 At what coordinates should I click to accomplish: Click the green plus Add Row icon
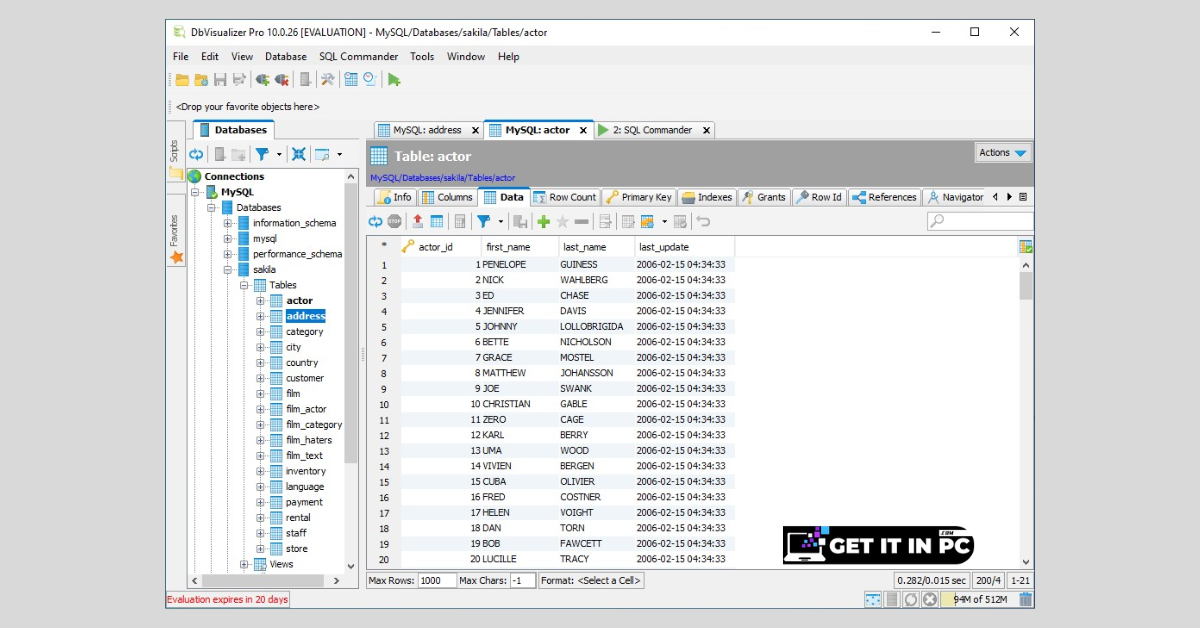click(543, 221)
